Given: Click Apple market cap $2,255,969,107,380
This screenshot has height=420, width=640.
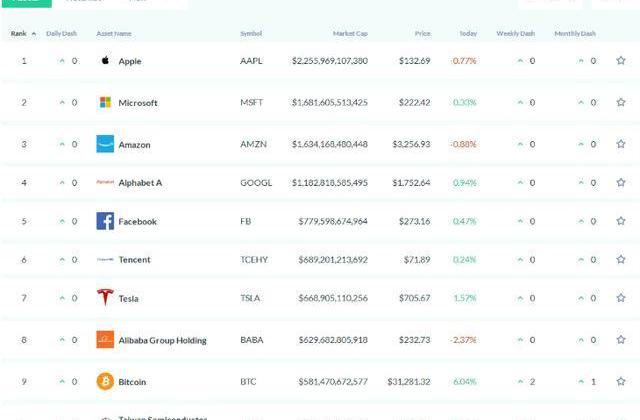Looking at the screenshot, I should pyautogui.click(x=330, y=60).
